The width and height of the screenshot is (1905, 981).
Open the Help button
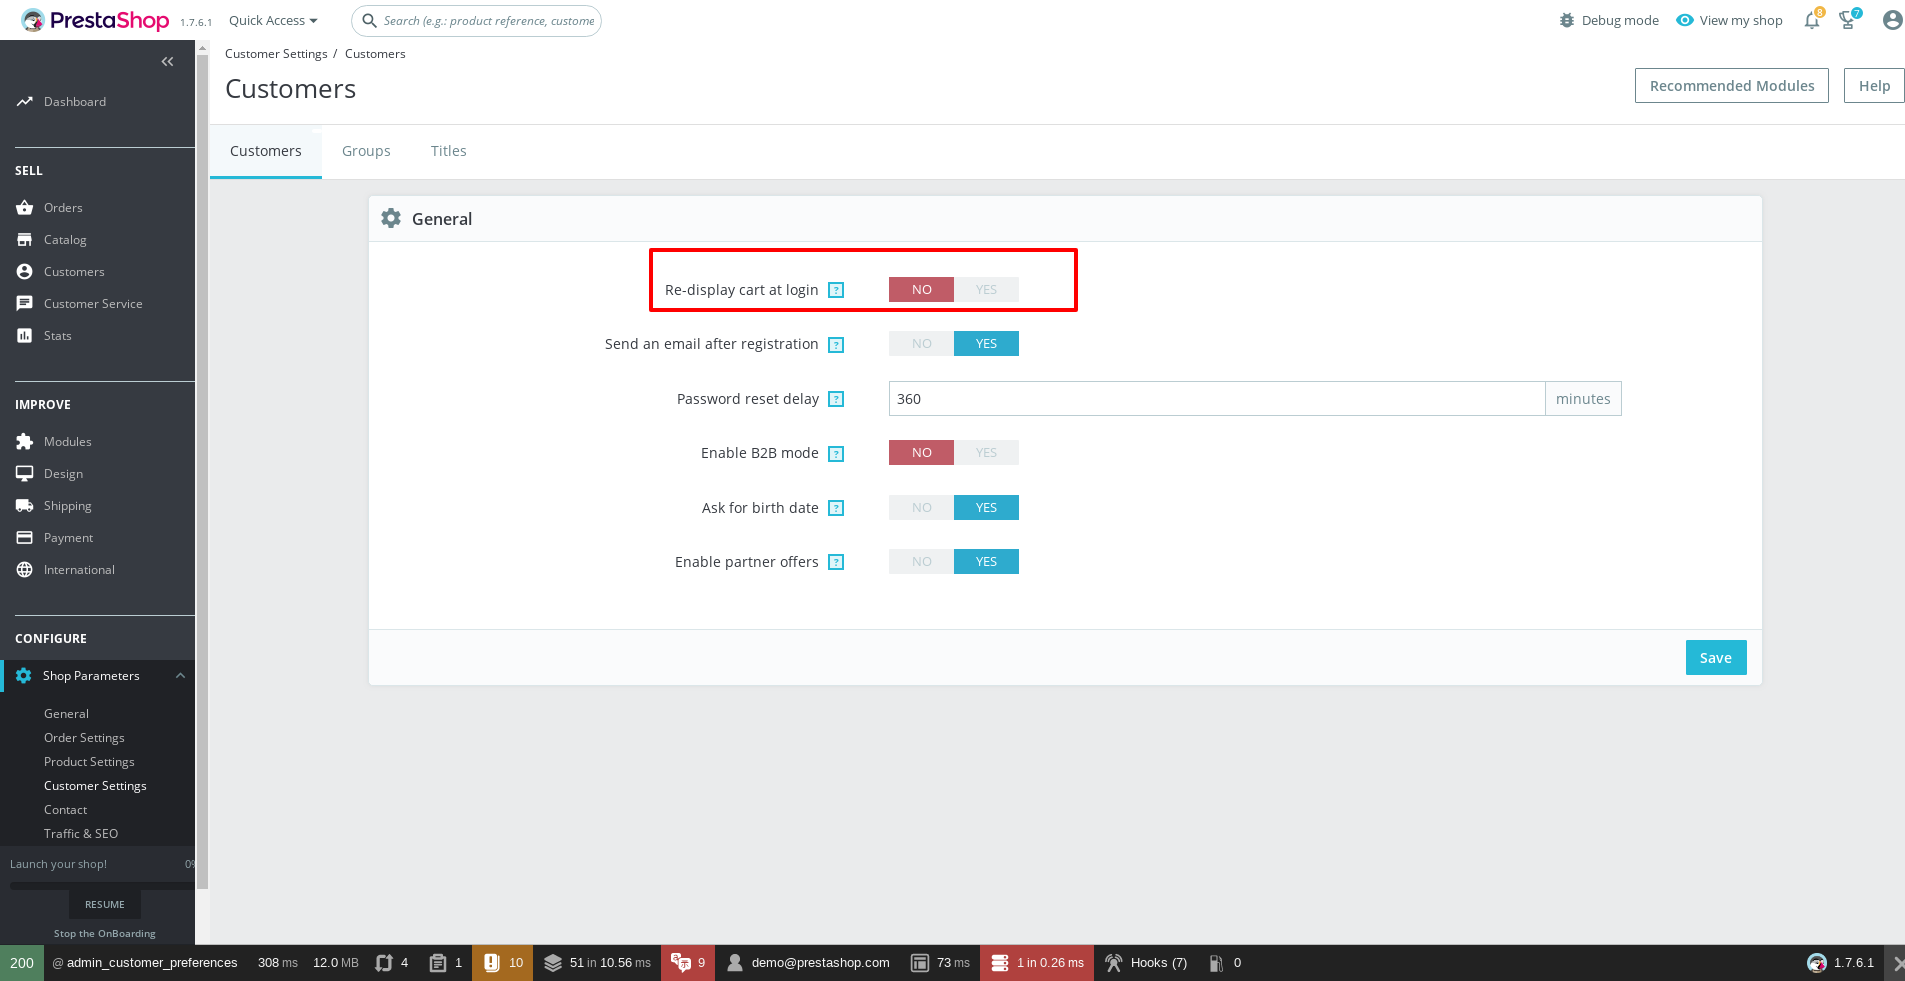tap(1874, 86)
